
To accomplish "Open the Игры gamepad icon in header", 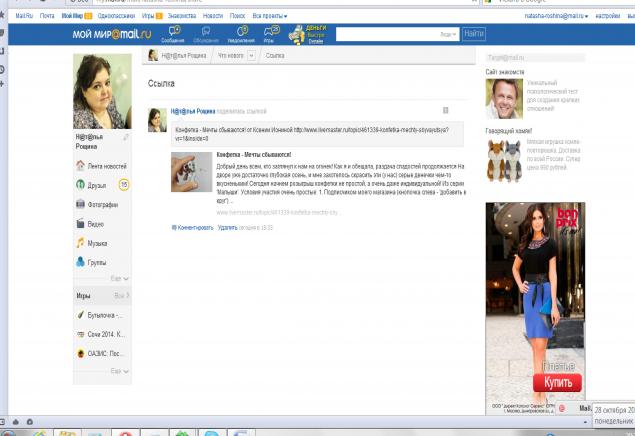I will pos(271,31).
